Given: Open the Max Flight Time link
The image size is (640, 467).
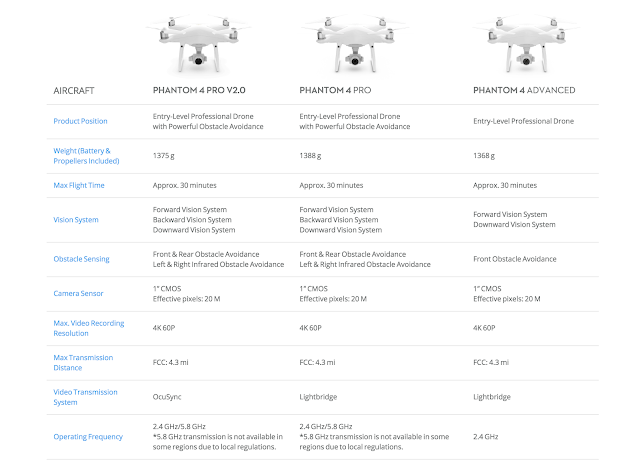Looking at the screenshot, I should coord(78,185).
